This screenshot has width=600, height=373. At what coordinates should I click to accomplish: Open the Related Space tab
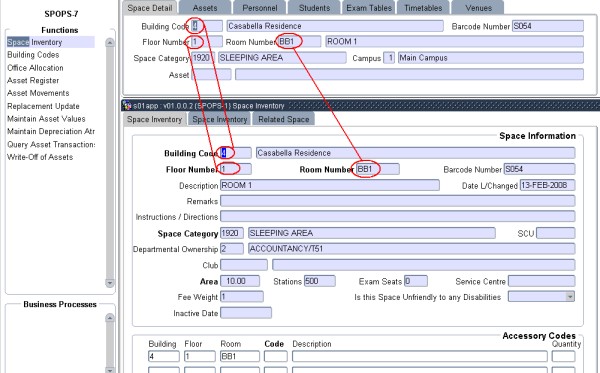(284, 119)
